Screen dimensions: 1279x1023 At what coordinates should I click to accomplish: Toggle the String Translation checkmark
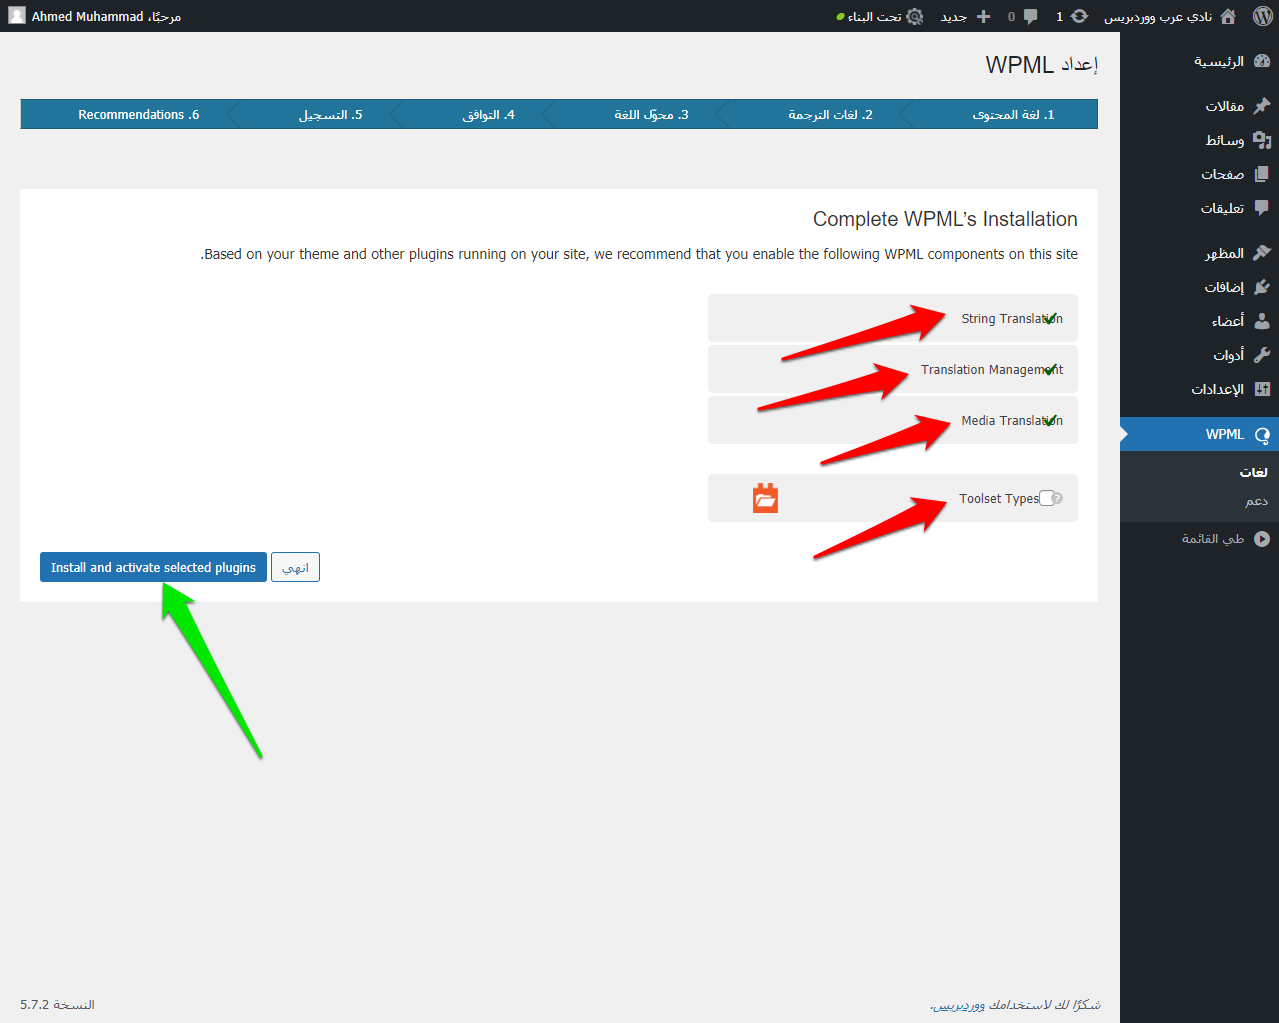[1050, 319]
